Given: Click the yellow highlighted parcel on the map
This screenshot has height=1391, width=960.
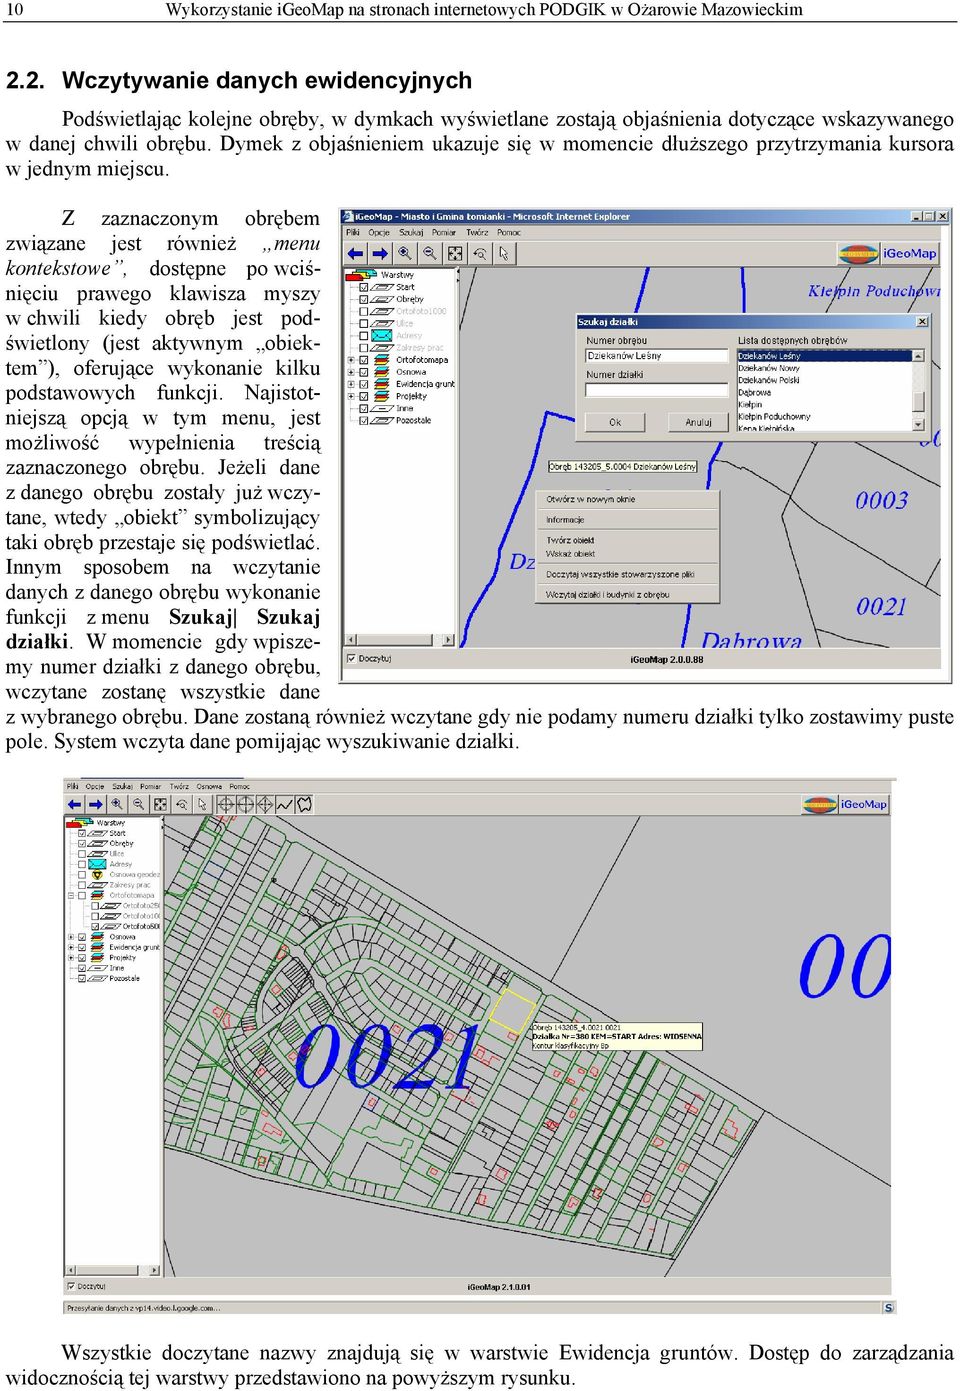Looking at the screenshot, I should (x=513, y=1010).
